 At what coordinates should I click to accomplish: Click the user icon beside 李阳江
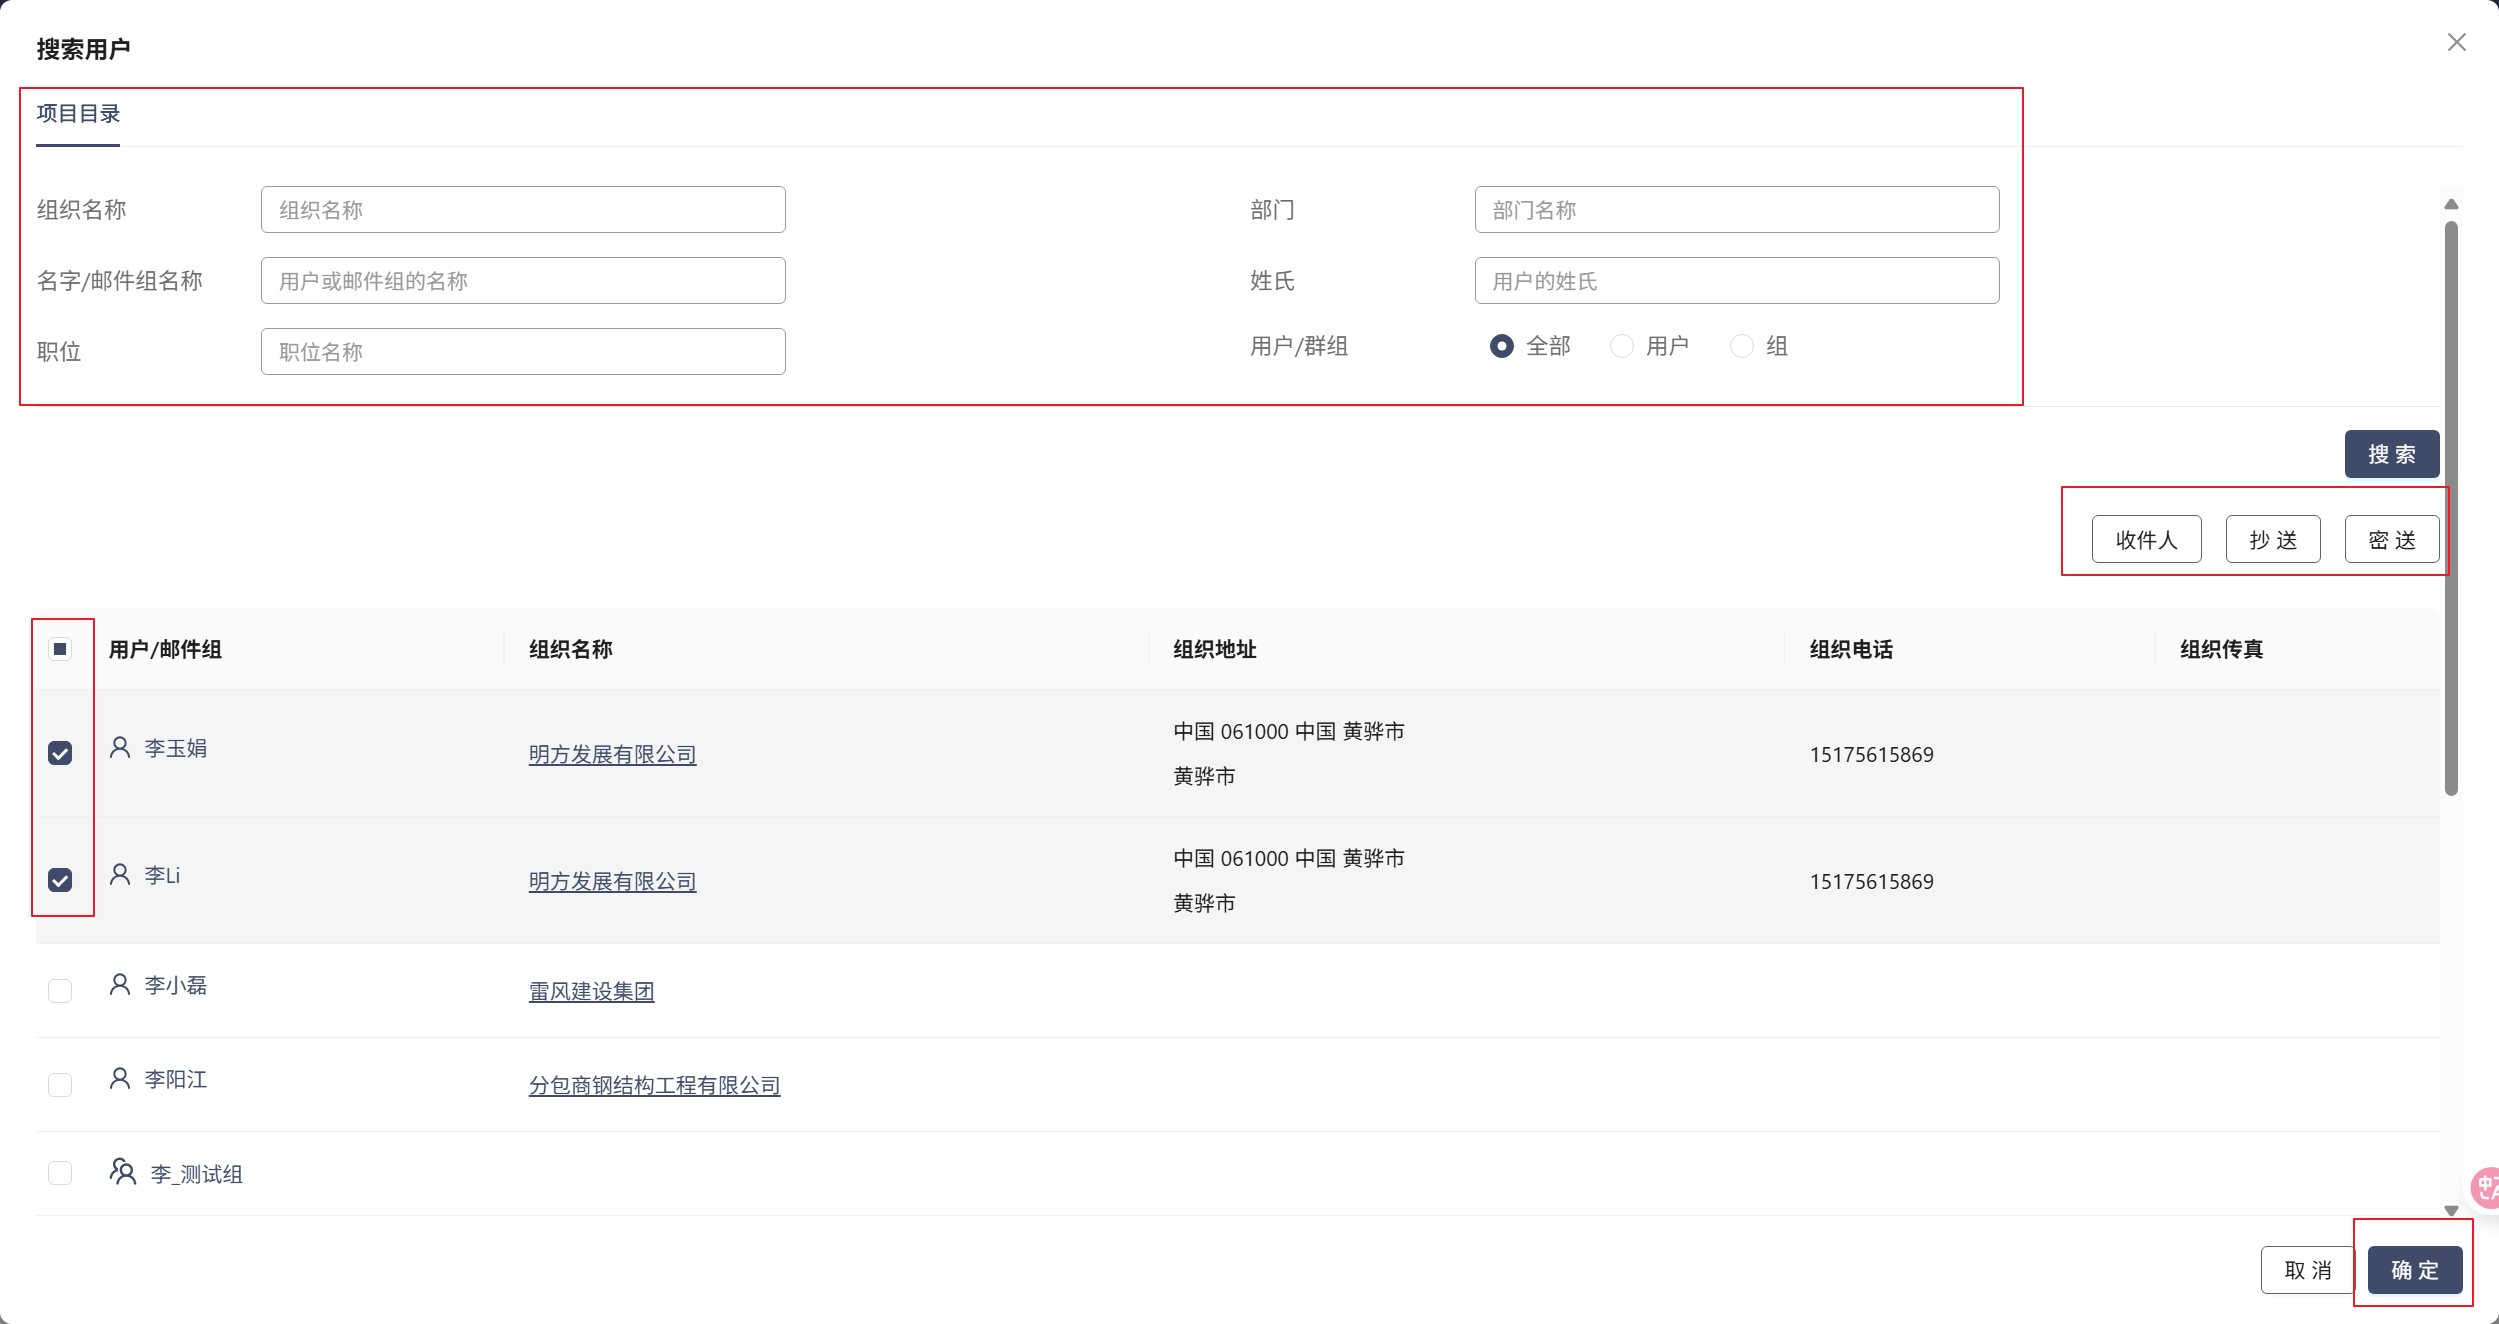pos(120,1078)
